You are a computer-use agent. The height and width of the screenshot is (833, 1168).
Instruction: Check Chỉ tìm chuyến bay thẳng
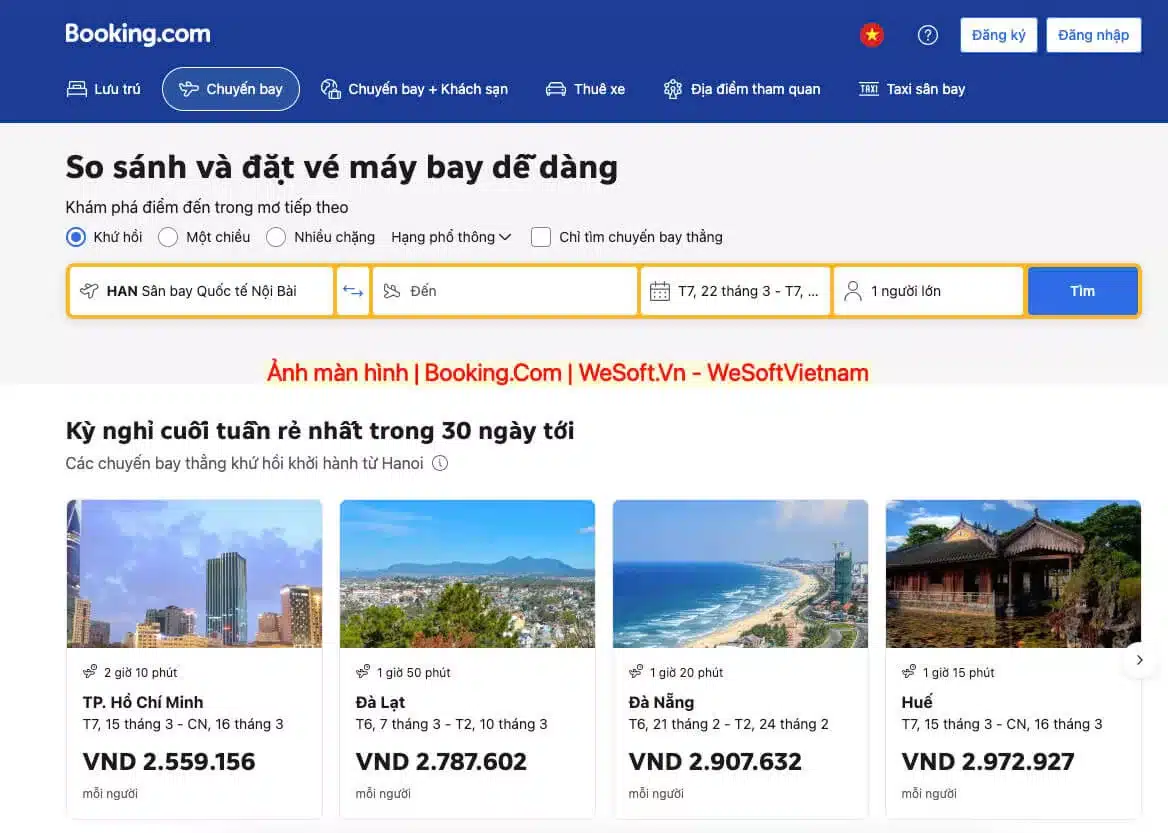point(541,237)
